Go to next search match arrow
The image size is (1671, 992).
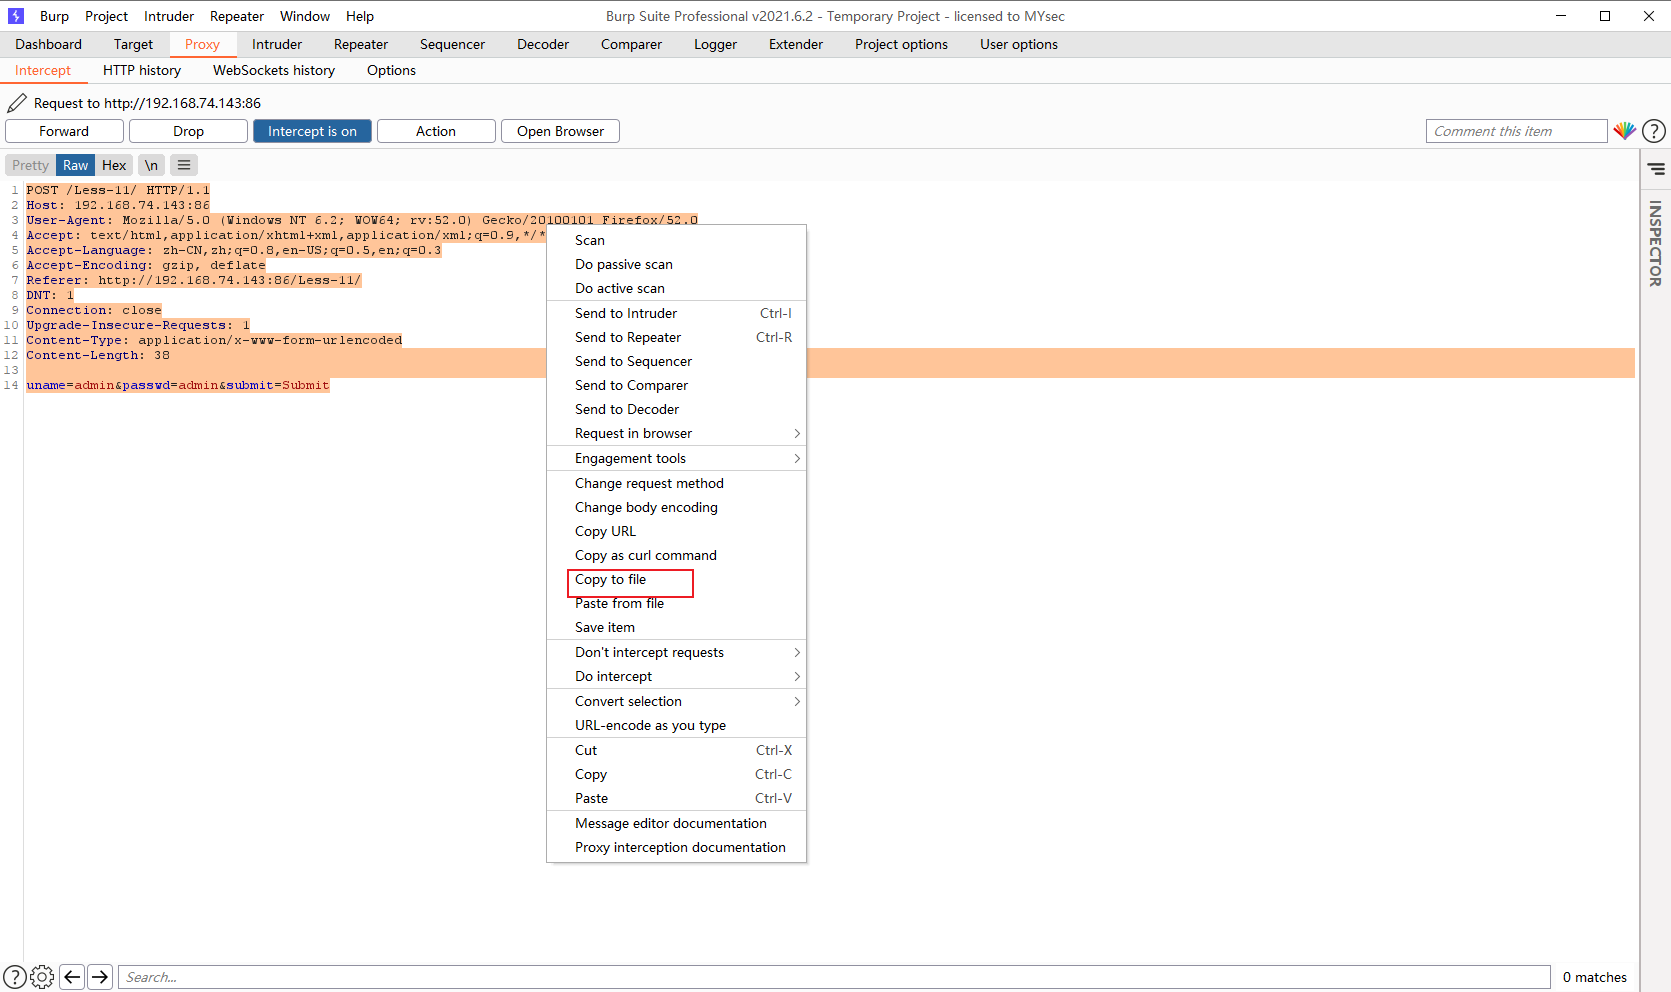(x=100, y=977)
